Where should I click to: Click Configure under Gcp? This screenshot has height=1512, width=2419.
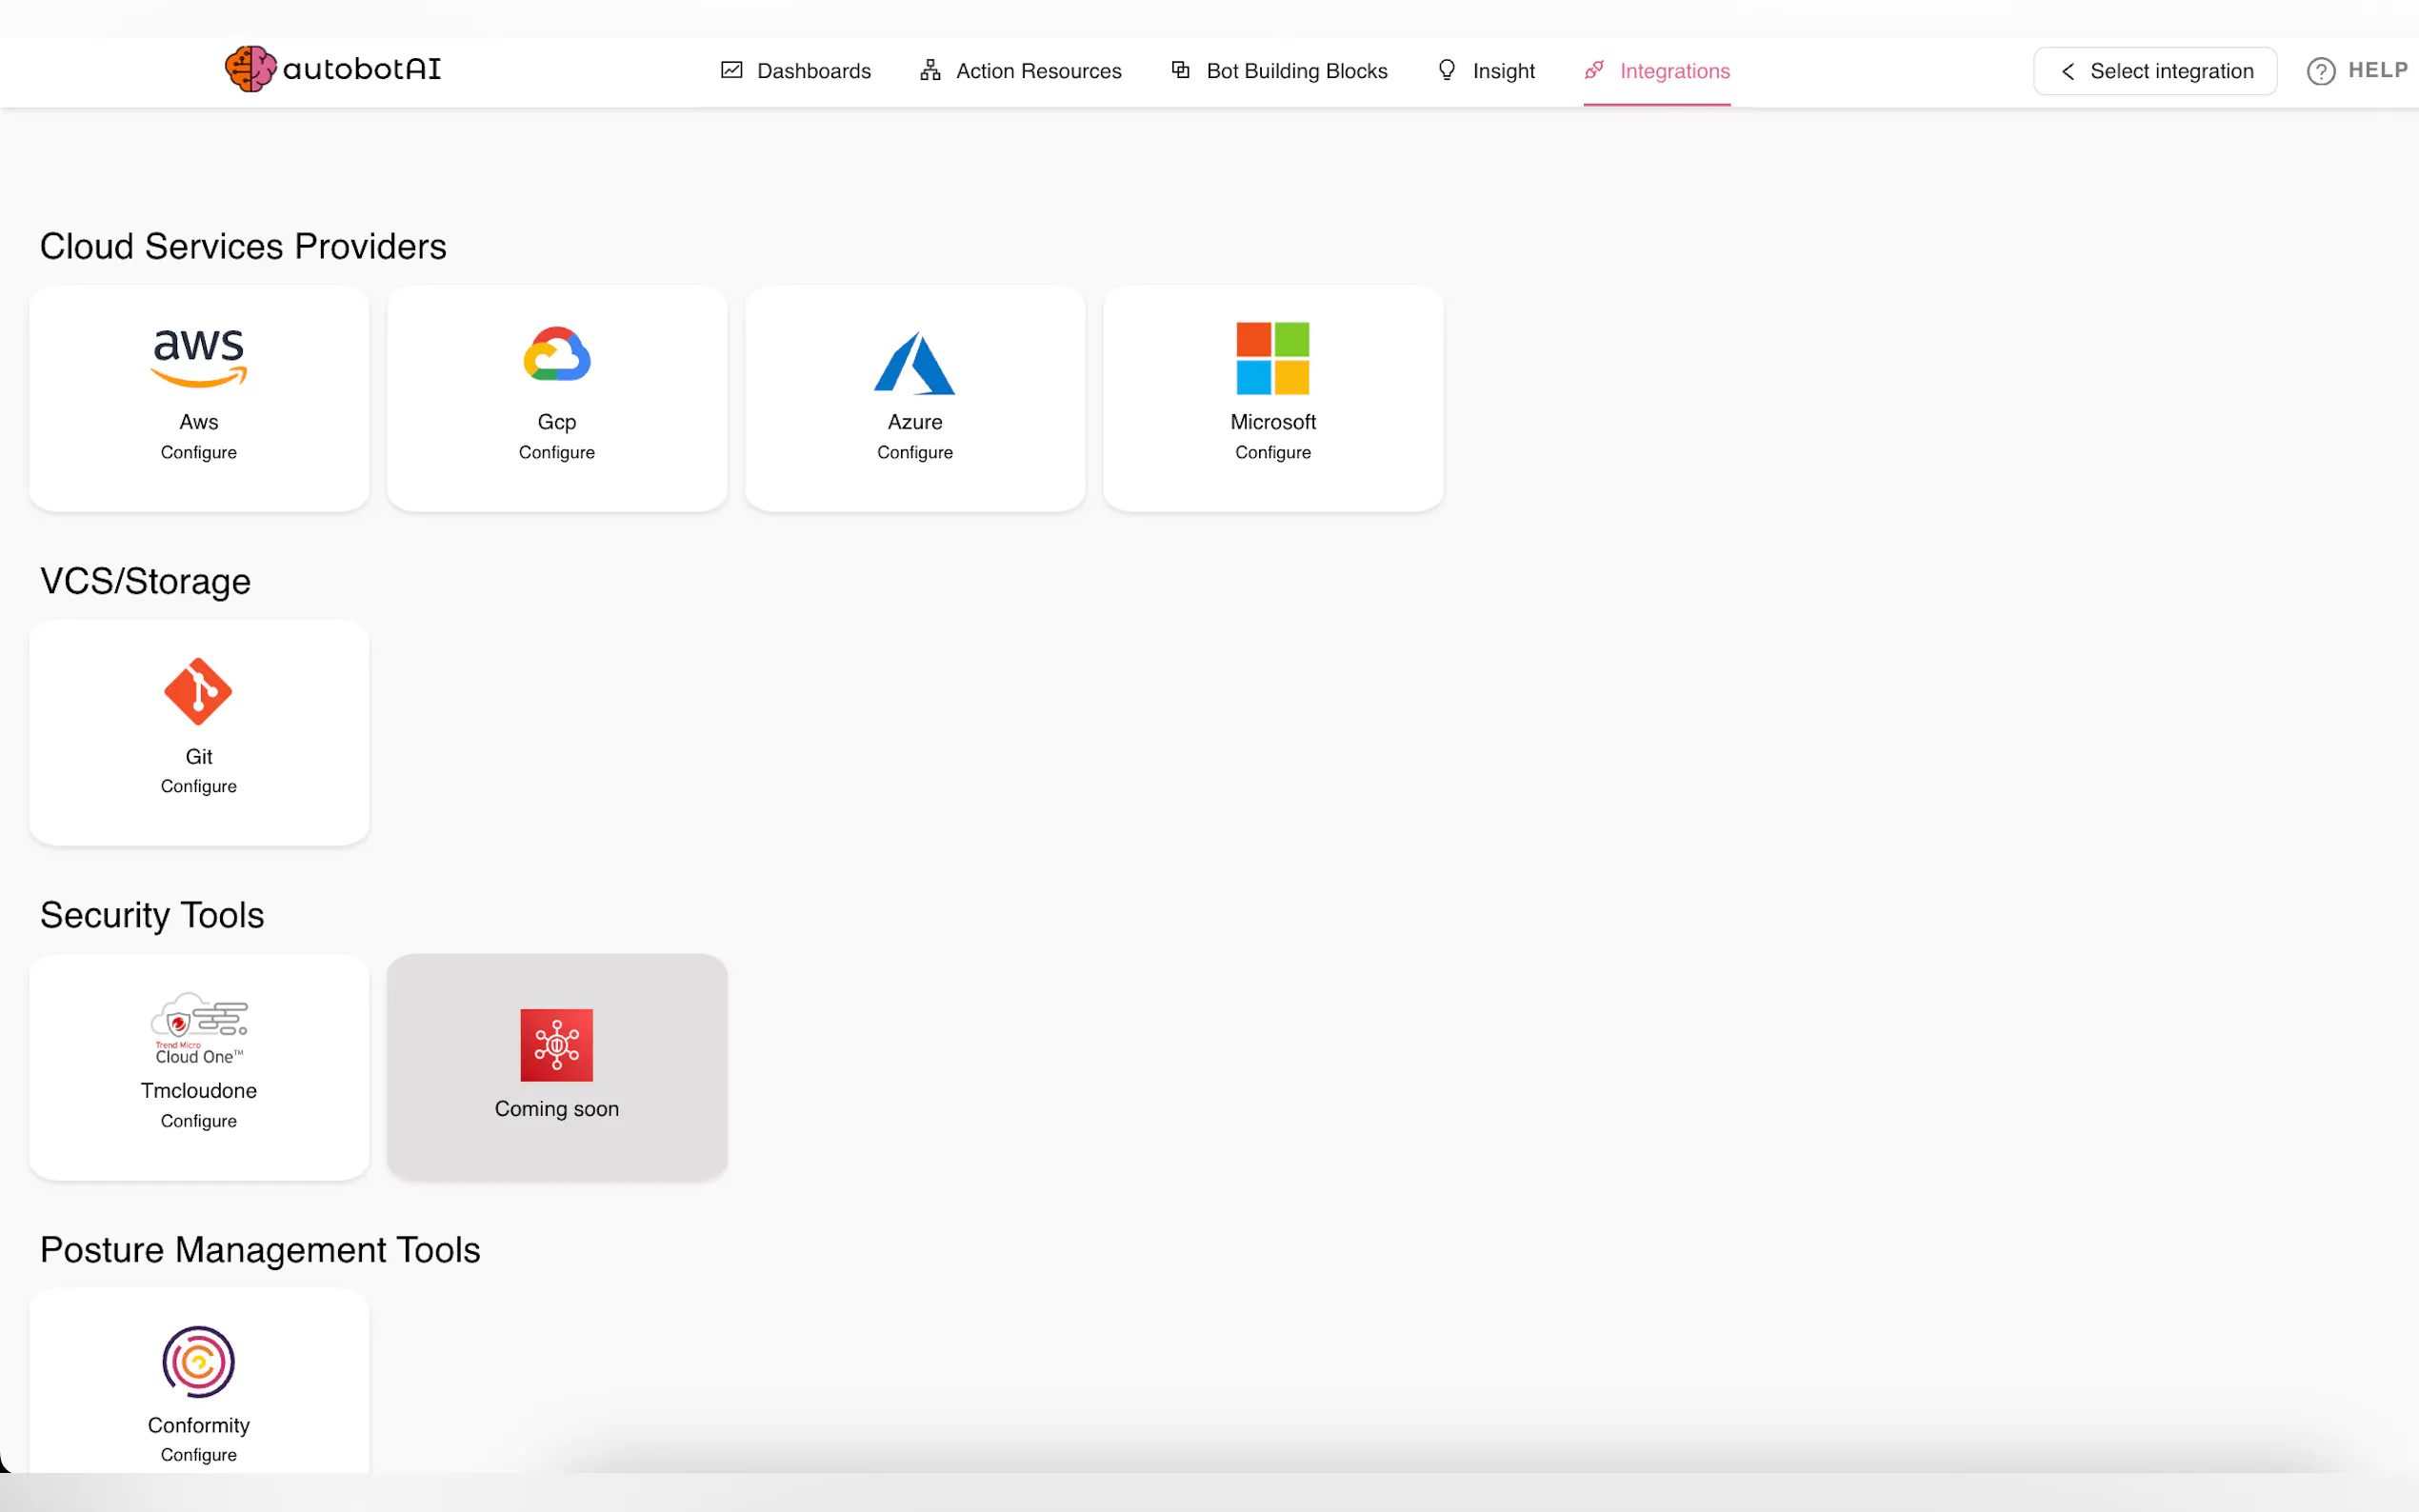[556, 452]
